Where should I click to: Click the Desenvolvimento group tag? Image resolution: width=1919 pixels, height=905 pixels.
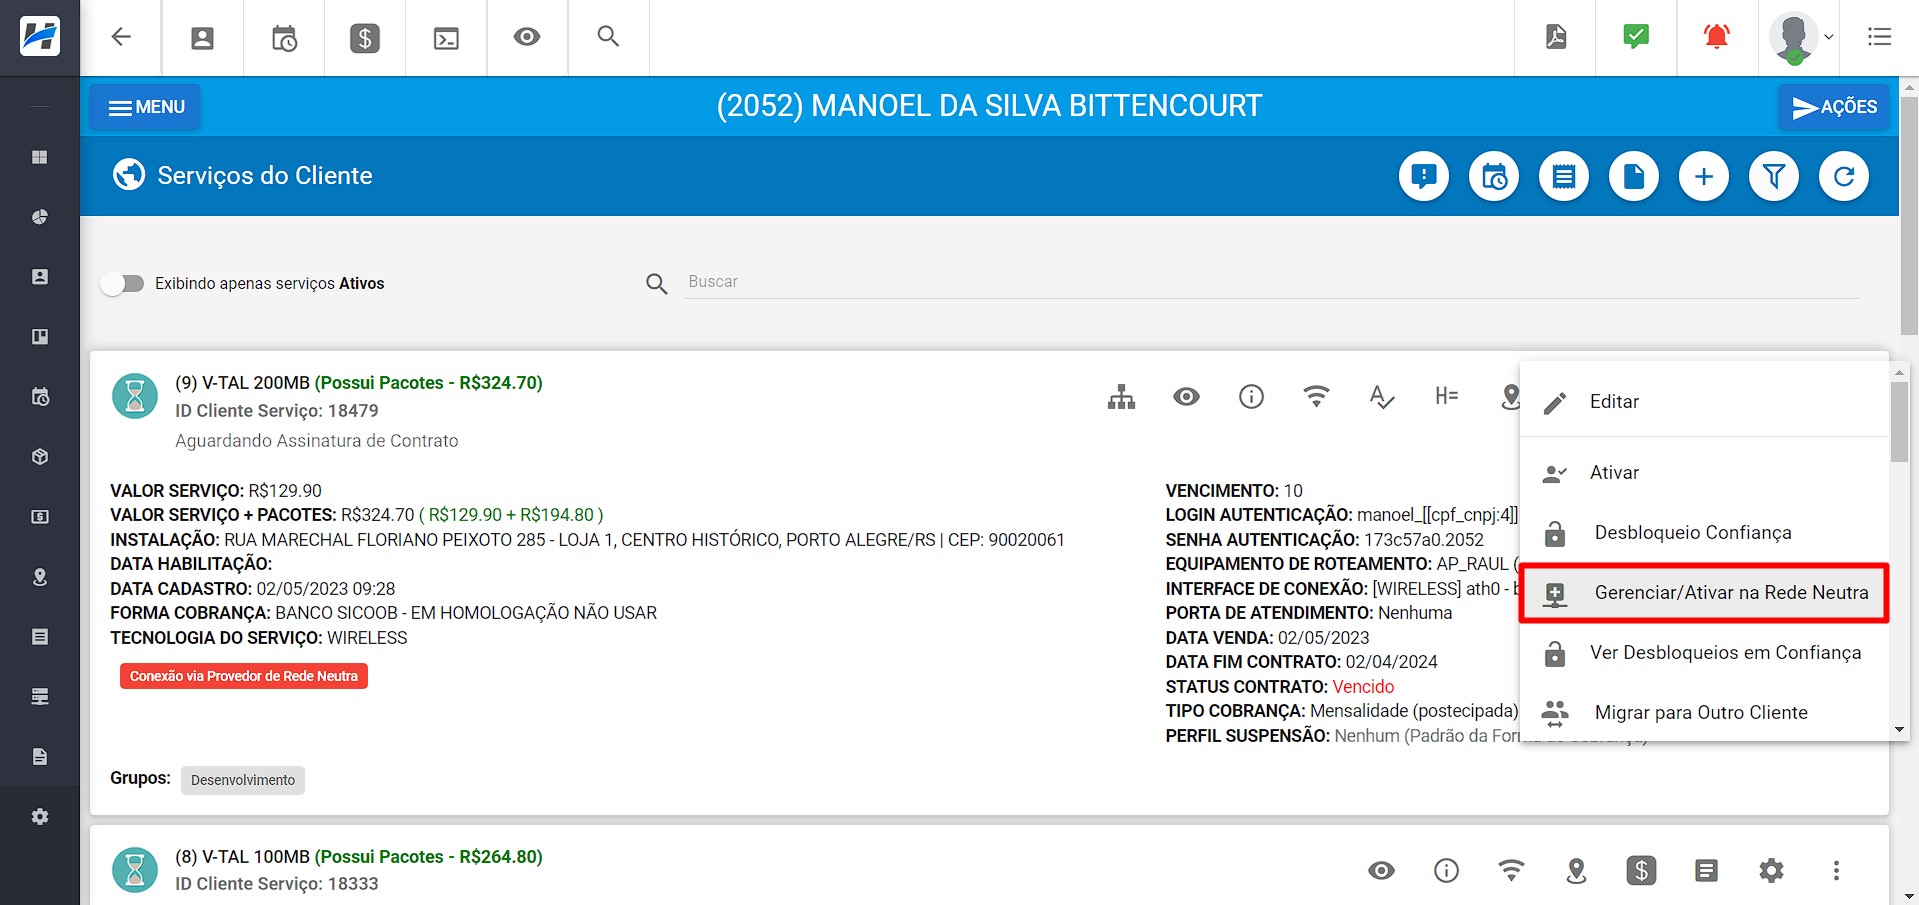(243, 780)
